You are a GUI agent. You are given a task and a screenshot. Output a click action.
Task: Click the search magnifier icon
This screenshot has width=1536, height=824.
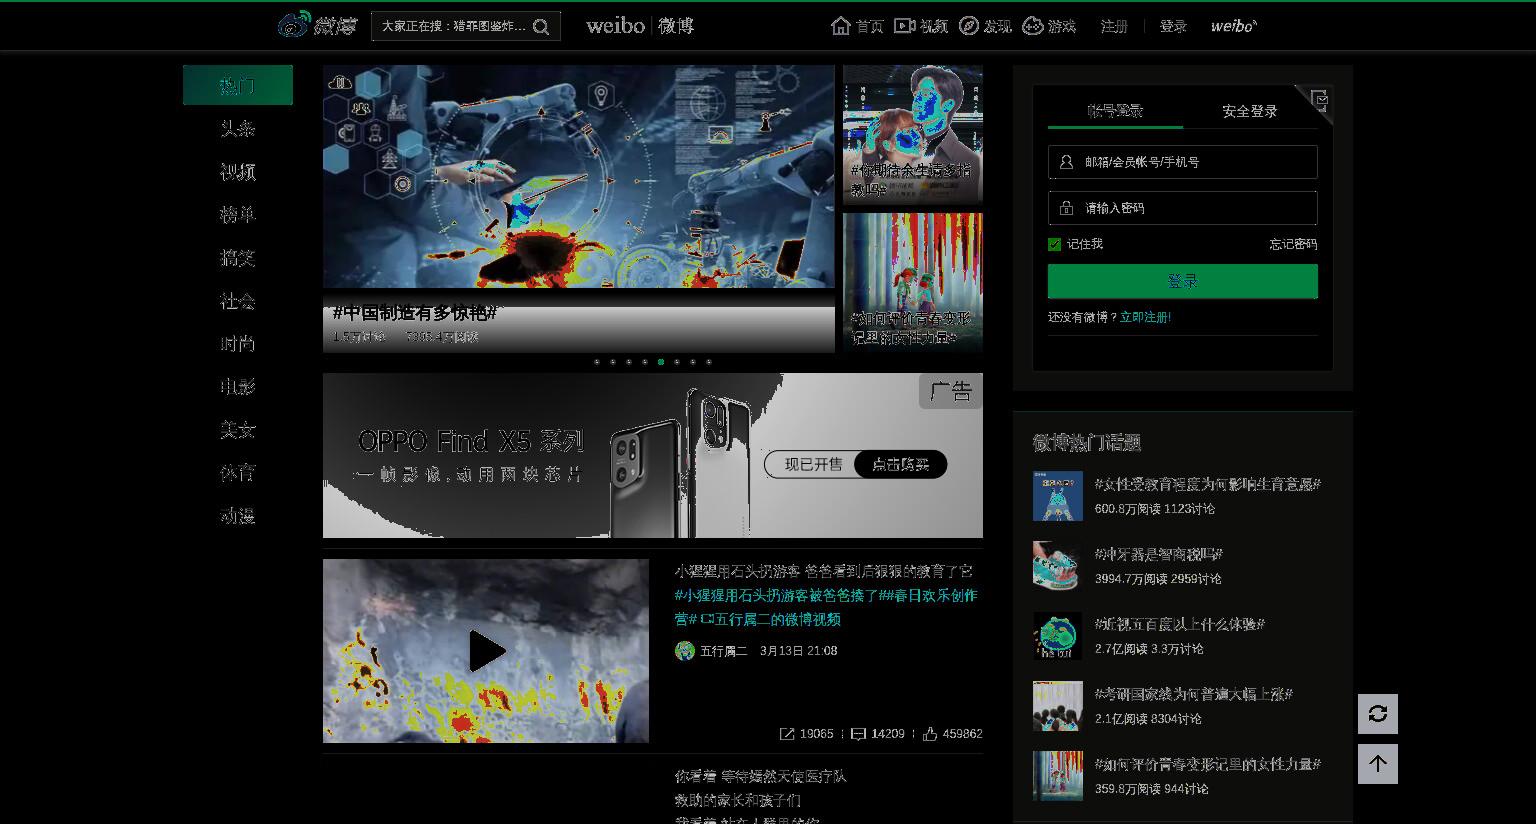click(541, 27)
